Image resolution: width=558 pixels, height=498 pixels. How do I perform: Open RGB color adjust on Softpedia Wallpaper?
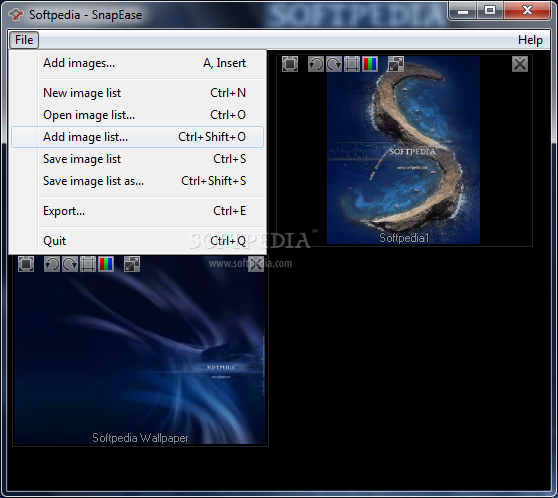106,264
